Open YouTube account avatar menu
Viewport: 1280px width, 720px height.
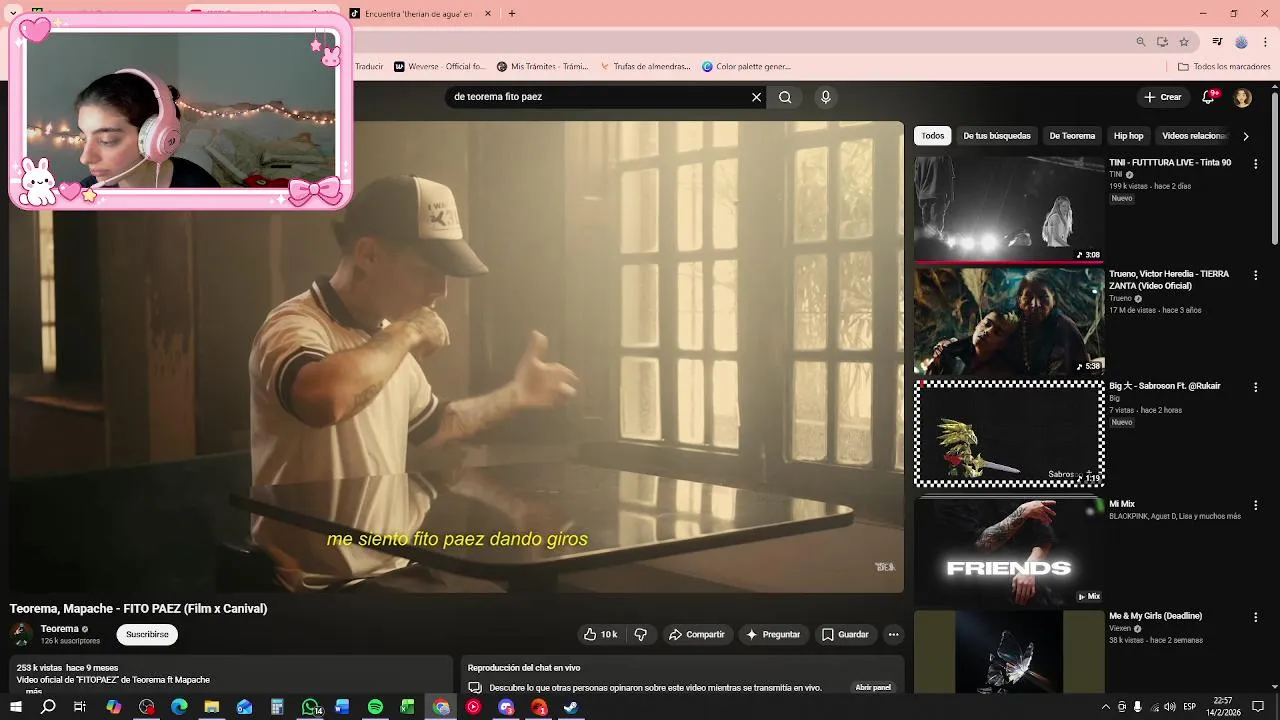click(1242, 97)
